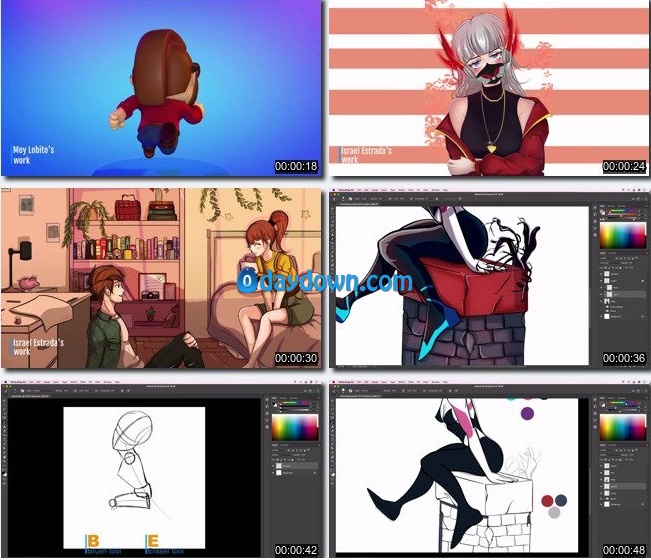Click Background layer name in 00:00:42 frame
The height and width of the screenshot is (560, 651).
[288, 473]
